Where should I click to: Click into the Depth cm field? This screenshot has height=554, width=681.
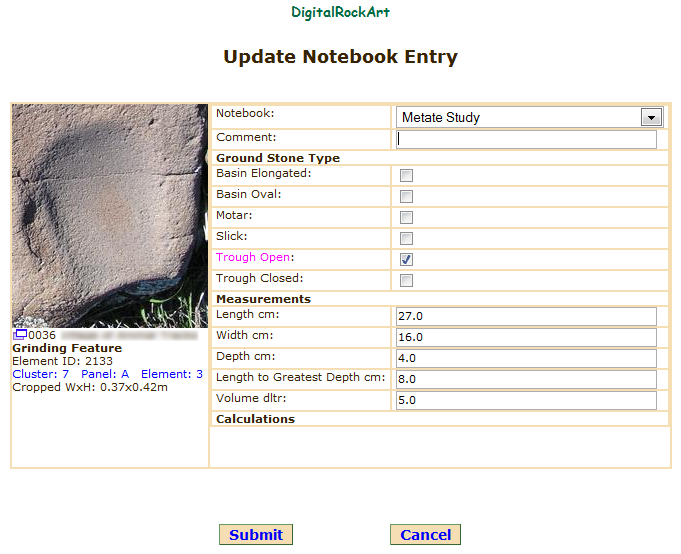point(526,358)
